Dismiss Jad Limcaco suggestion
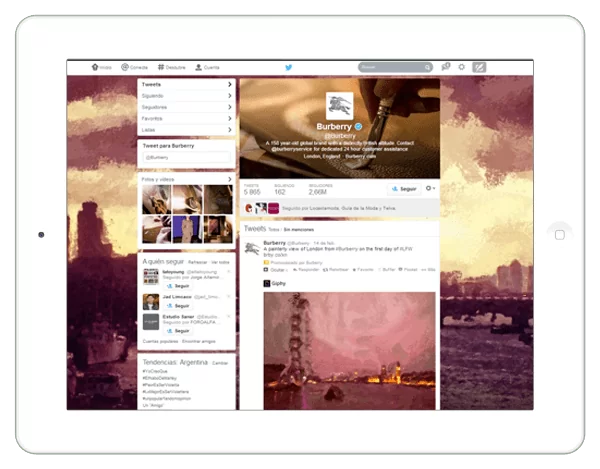This screenshot has width=600, height=469. (229, 296)
